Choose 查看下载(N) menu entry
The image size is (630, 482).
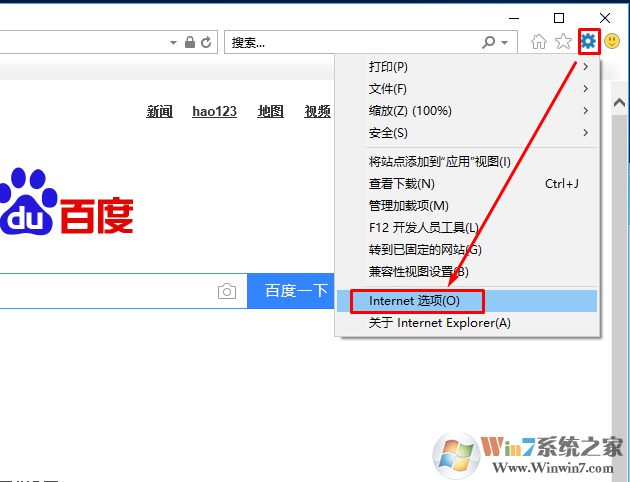(x=467, y=184)
